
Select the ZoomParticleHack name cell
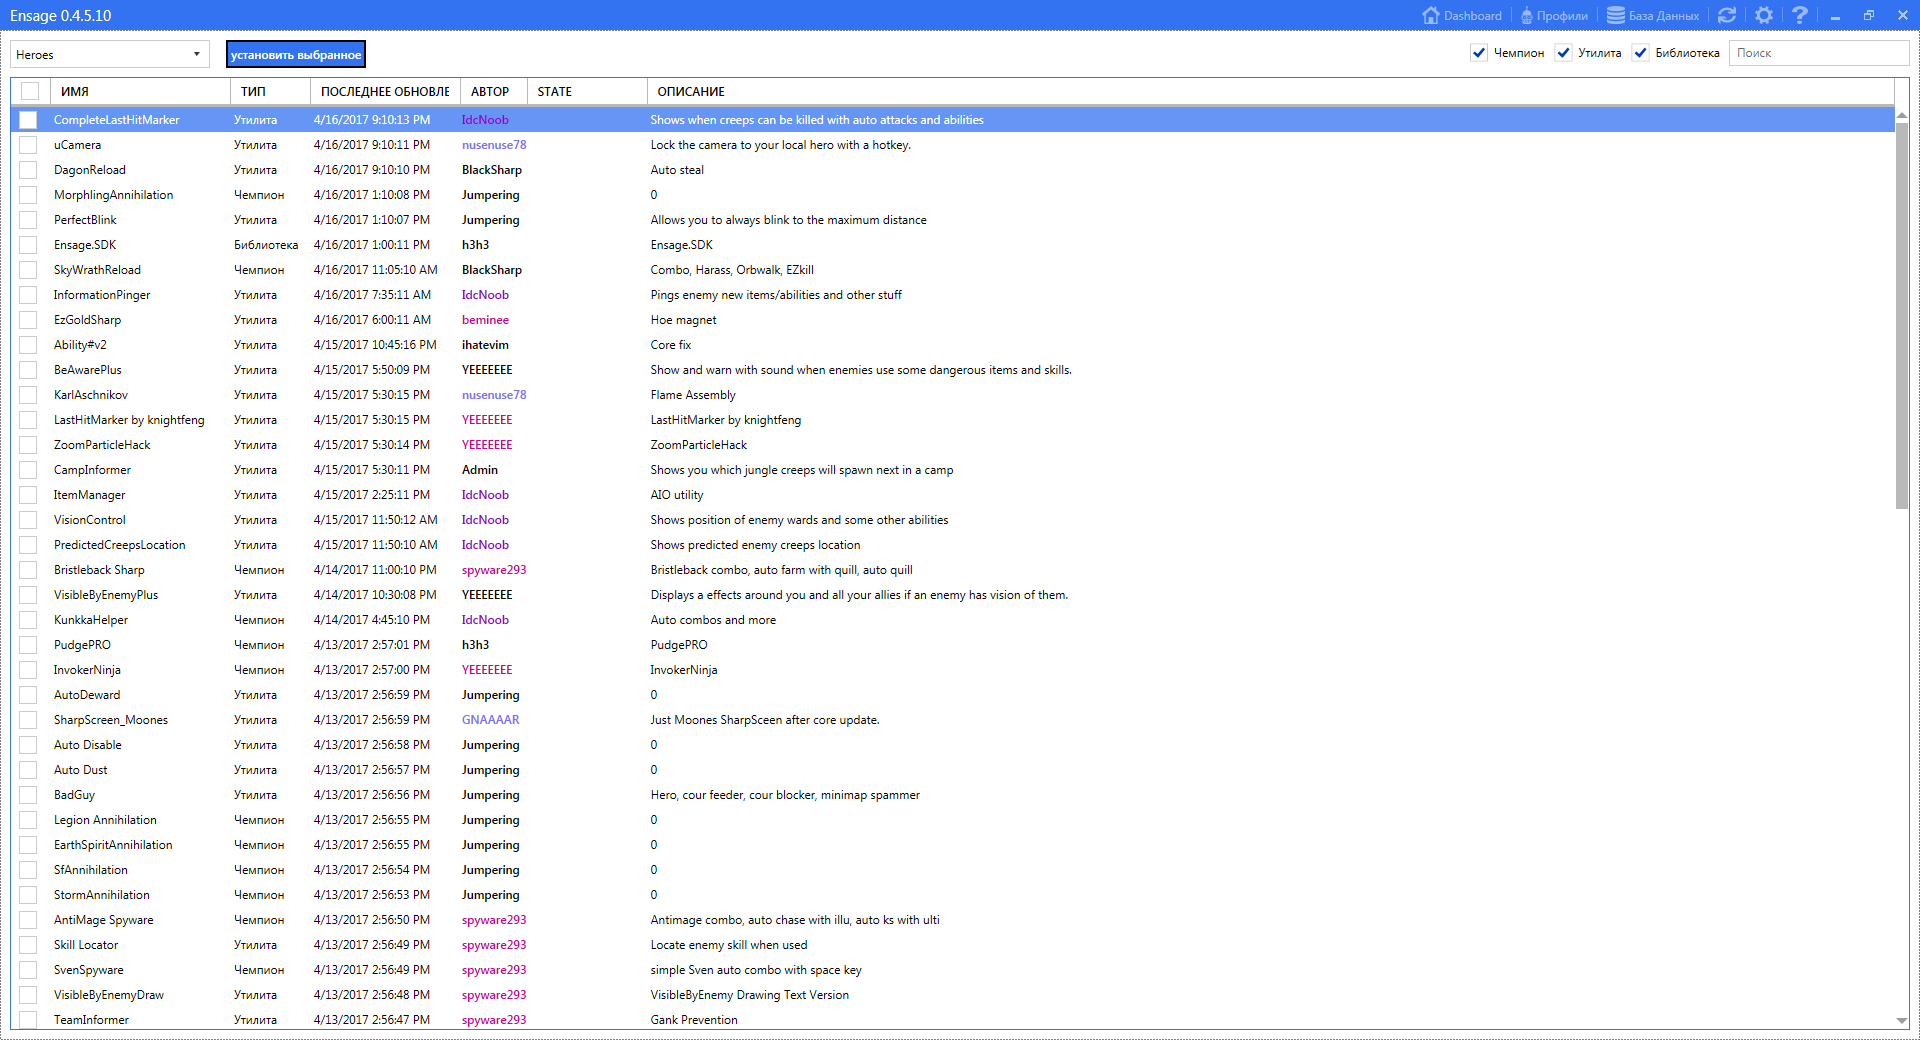[x=102, y=445]
